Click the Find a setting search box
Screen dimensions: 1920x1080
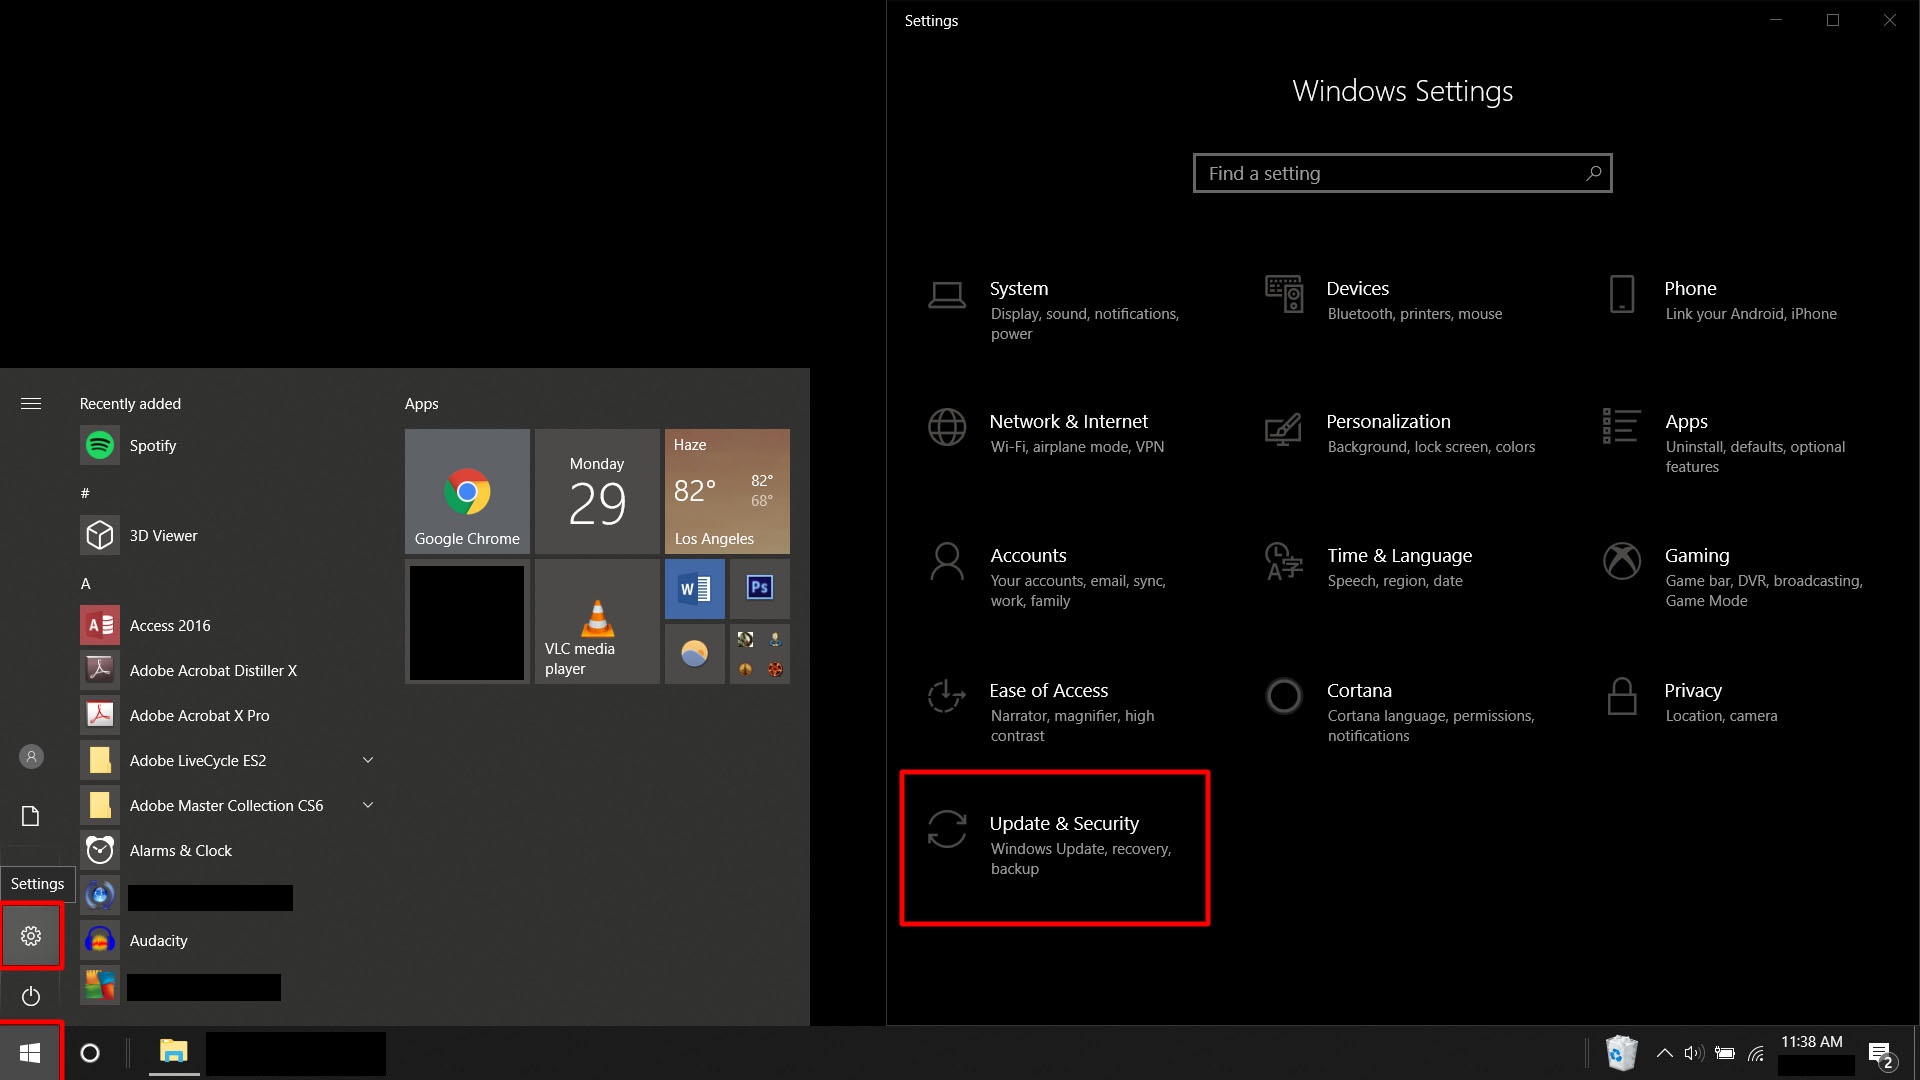pos(1401,172)
